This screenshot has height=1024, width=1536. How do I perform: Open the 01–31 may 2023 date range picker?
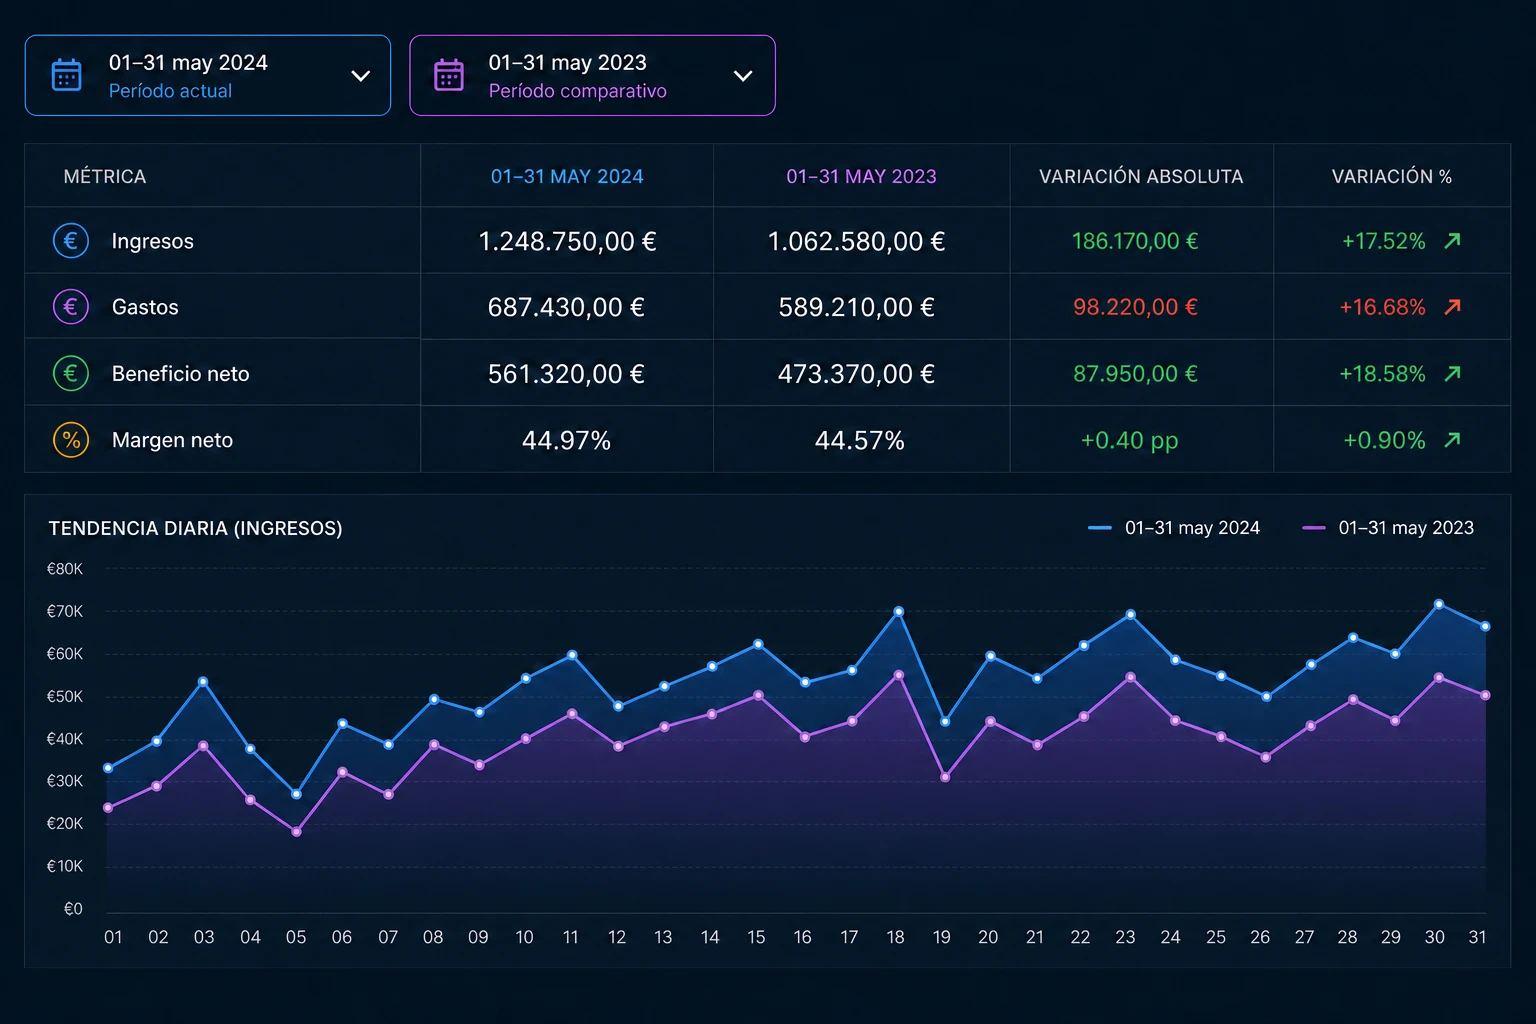pos(592,75)
